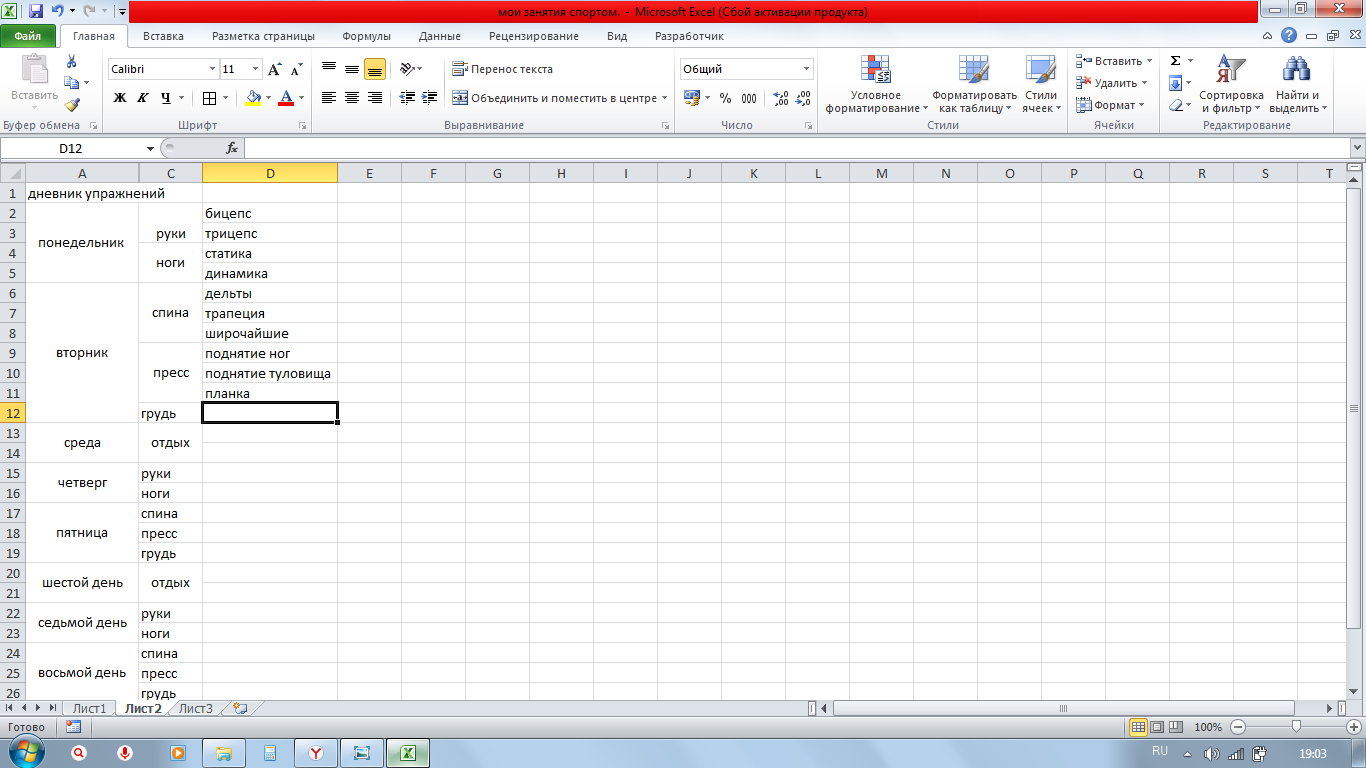Switch to the Формулы ribbon tab
Screen dimensions: 1366x768
pyautogui.click(x=366, y=36)
